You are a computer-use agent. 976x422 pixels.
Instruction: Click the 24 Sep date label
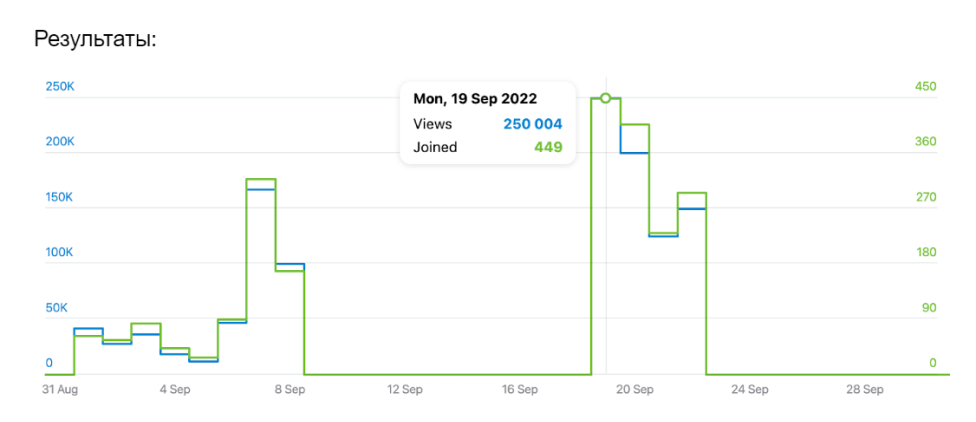point(750,389)
